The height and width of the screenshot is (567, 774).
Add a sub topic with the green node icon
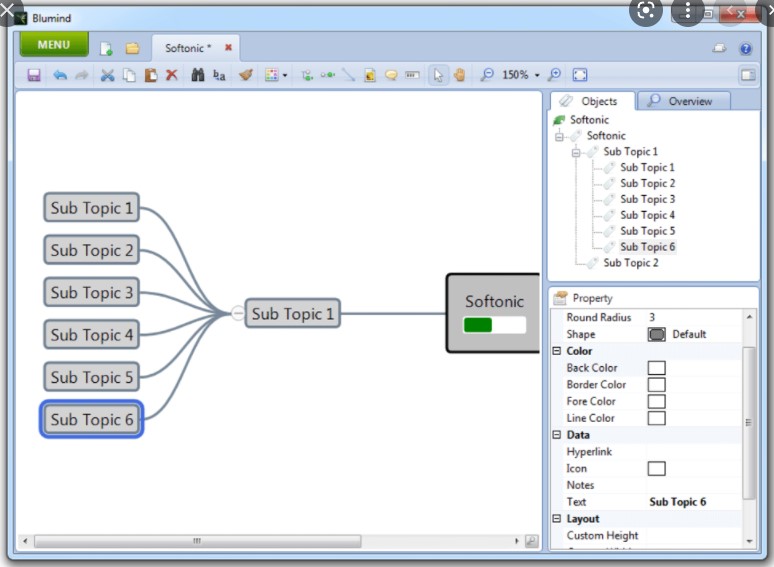coord(307,75)
